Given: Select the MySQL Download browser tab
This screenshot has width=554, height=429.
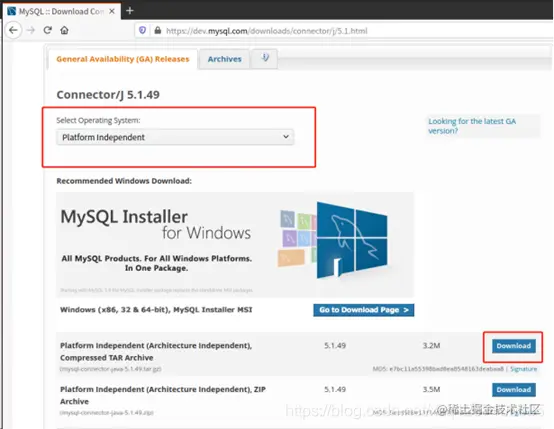Looking at the screenshot, I should pyautogui.click(x=61, y=11).
